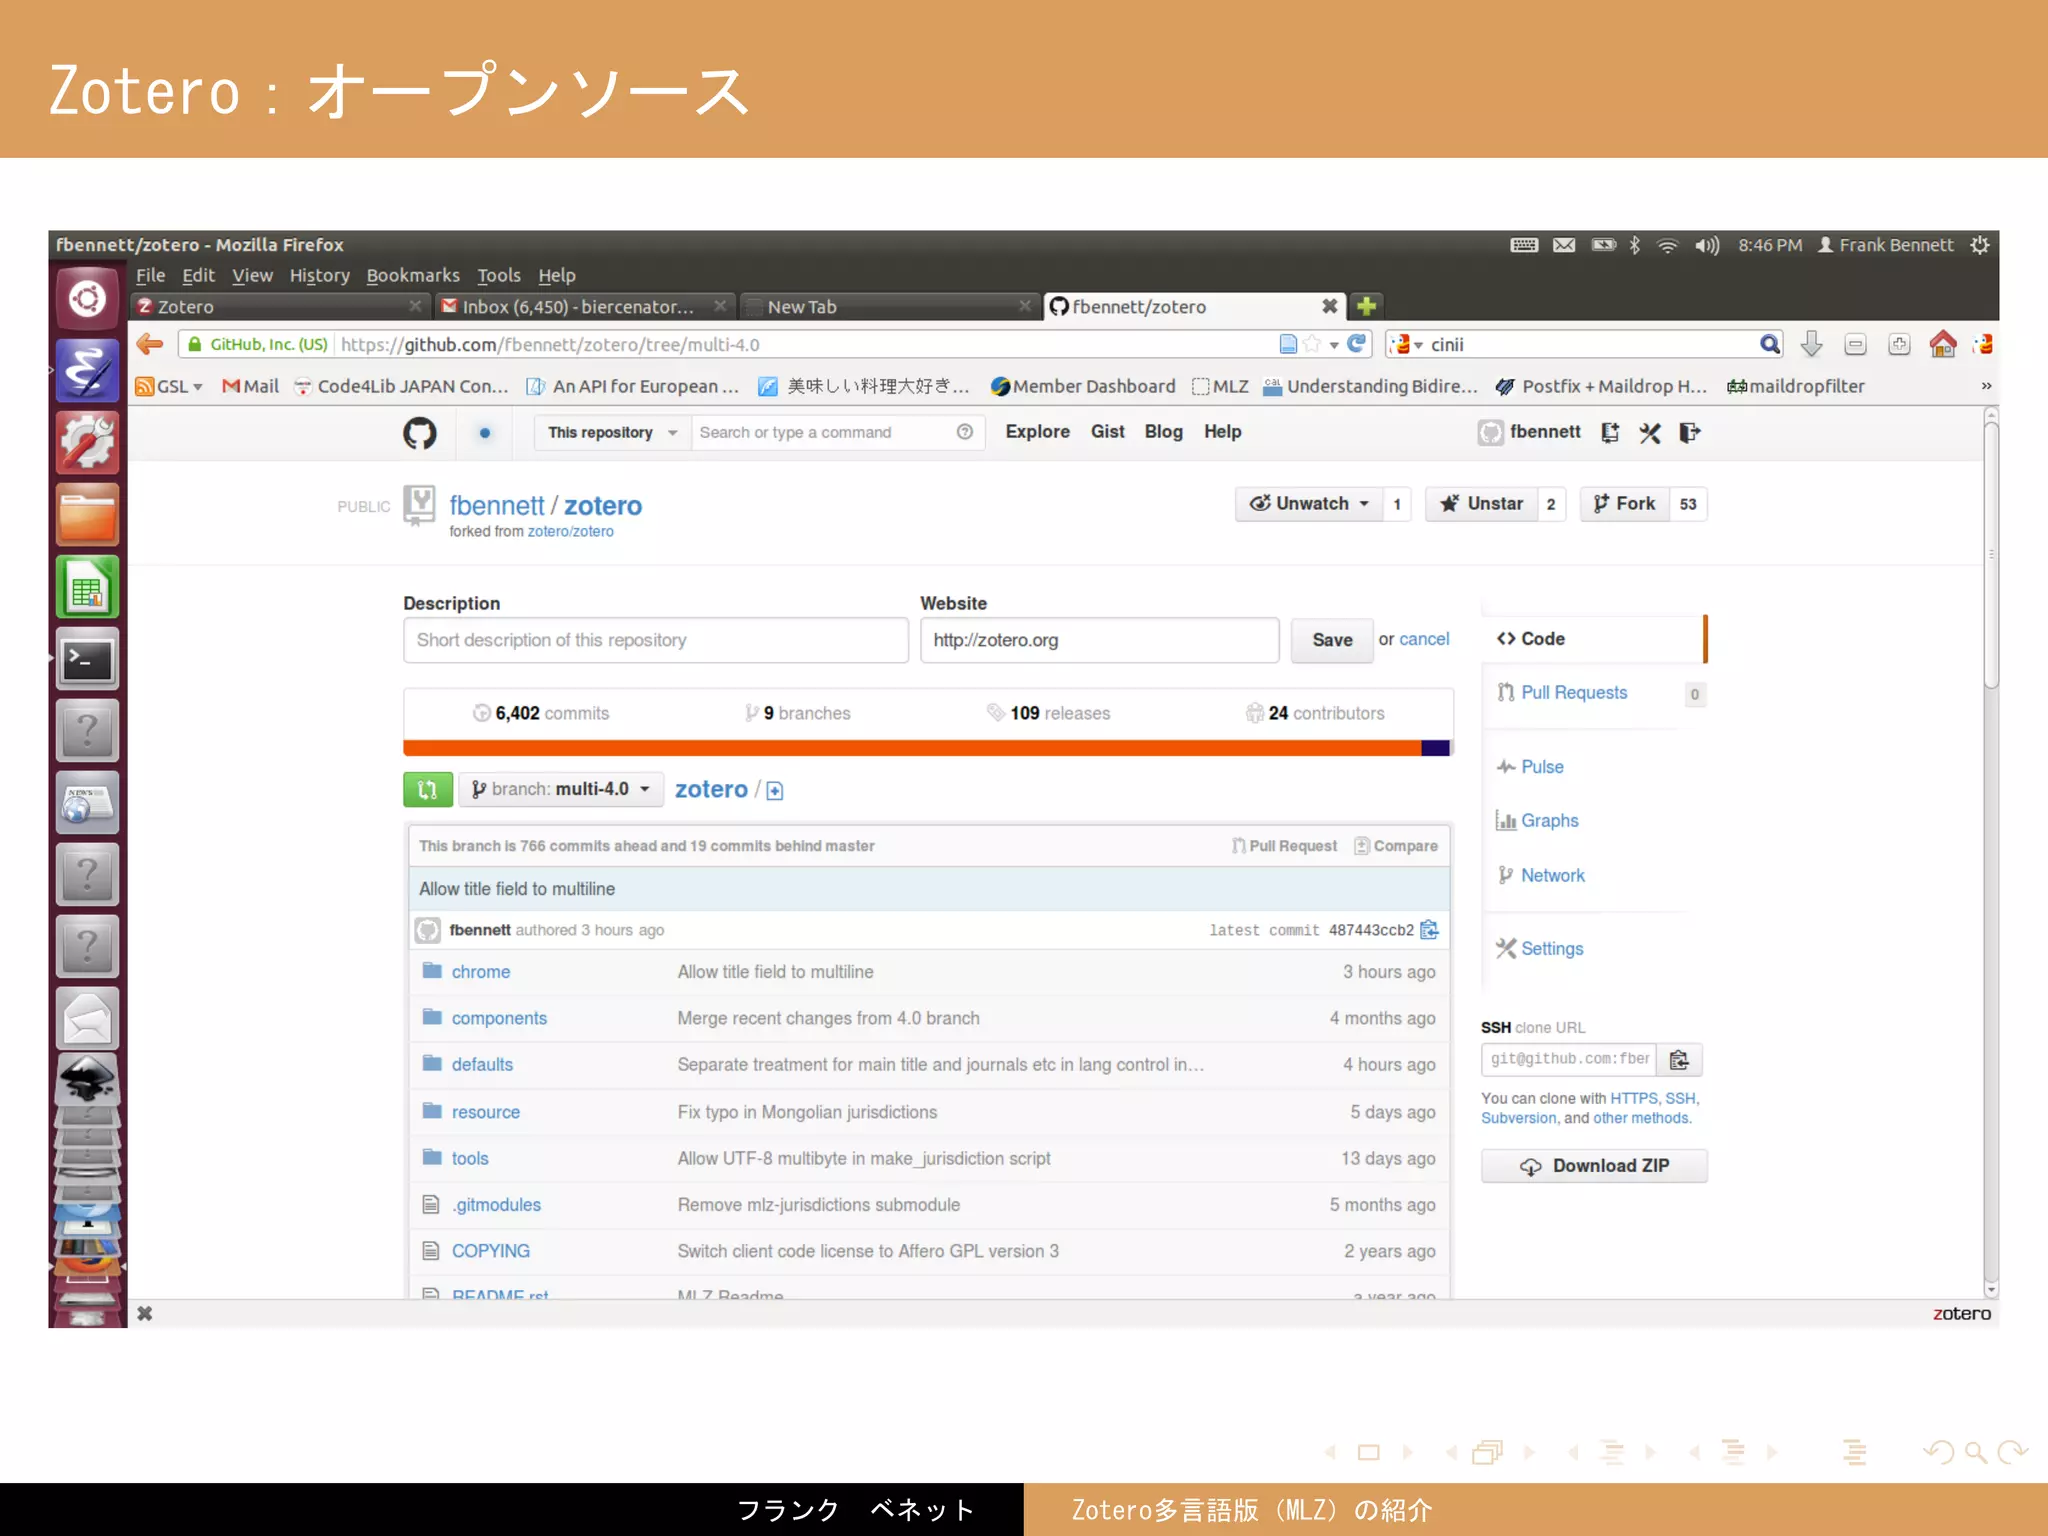Viewport: 2048px width, 1536px height.
Task: Click Firefox reload page icon
Action: [x=1357, y=344]
